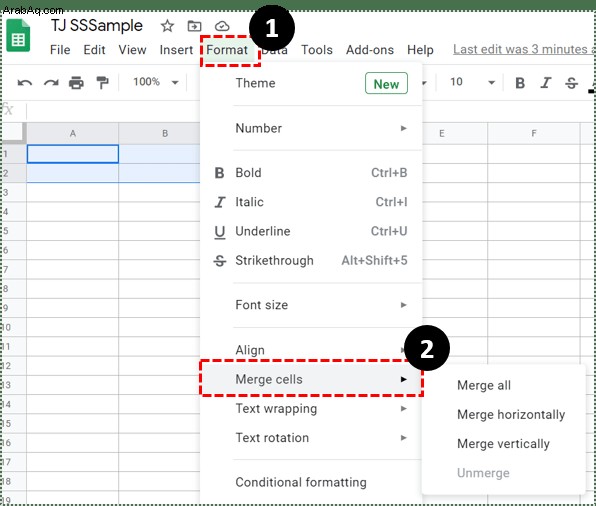The height and width of the screenshot is (506, 596).
Task: Open the 100% zoom dropdown
Action: (155, 82)
